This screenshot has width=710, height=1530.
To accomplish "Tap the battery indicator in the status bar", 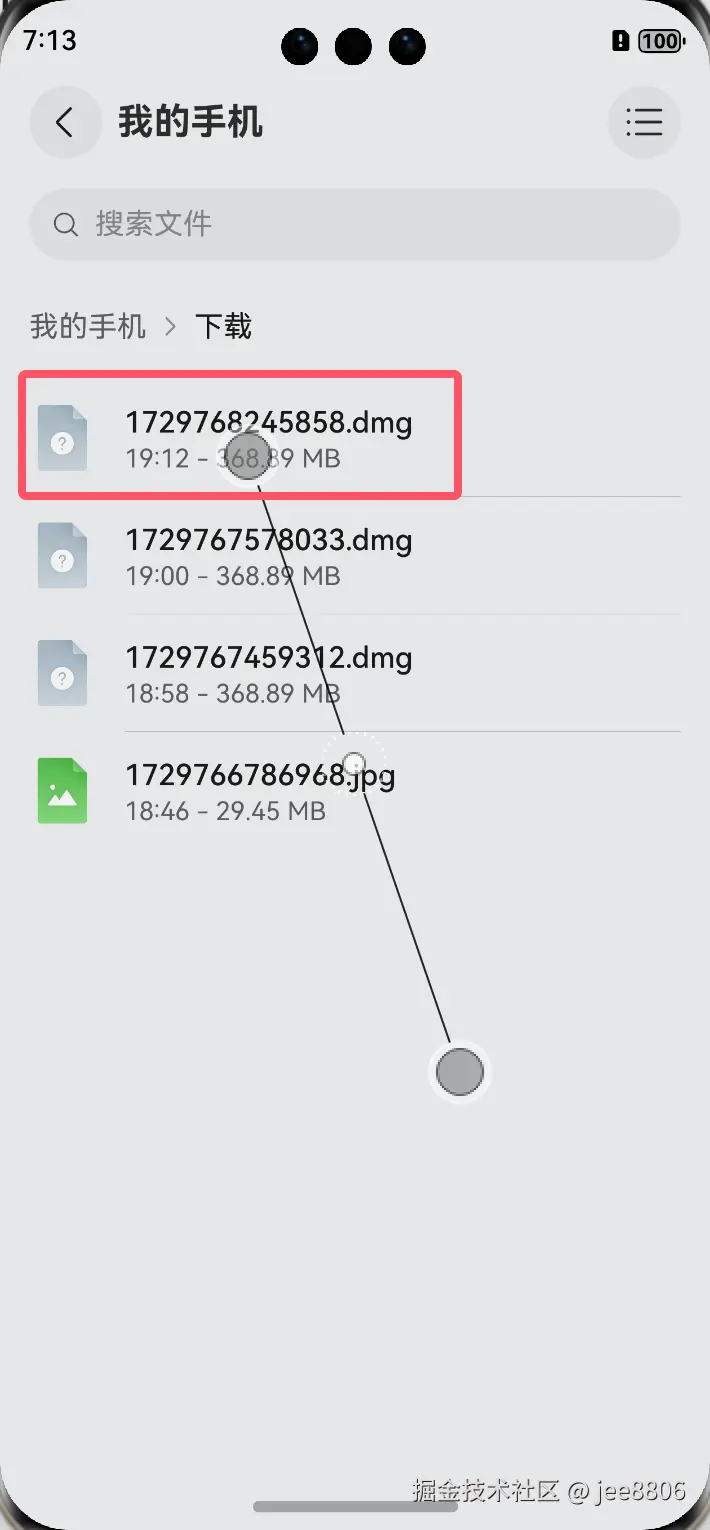I will tap(660, 41).
